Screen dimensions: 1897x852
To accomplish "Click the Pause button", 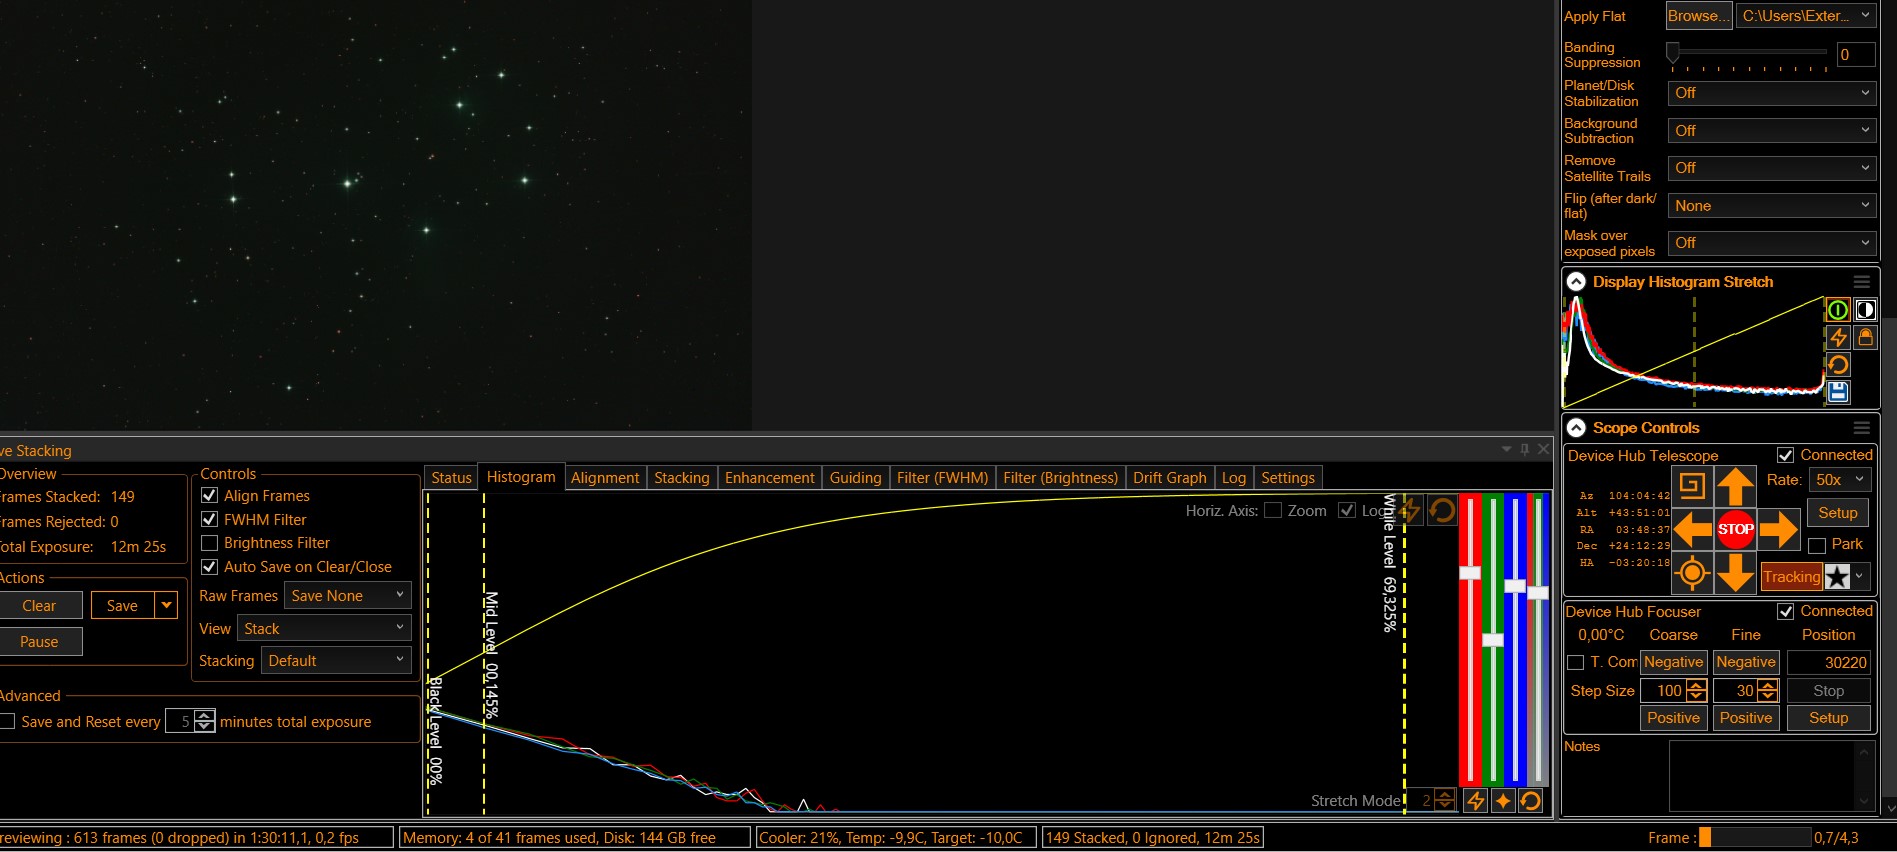I will [39, 642].
